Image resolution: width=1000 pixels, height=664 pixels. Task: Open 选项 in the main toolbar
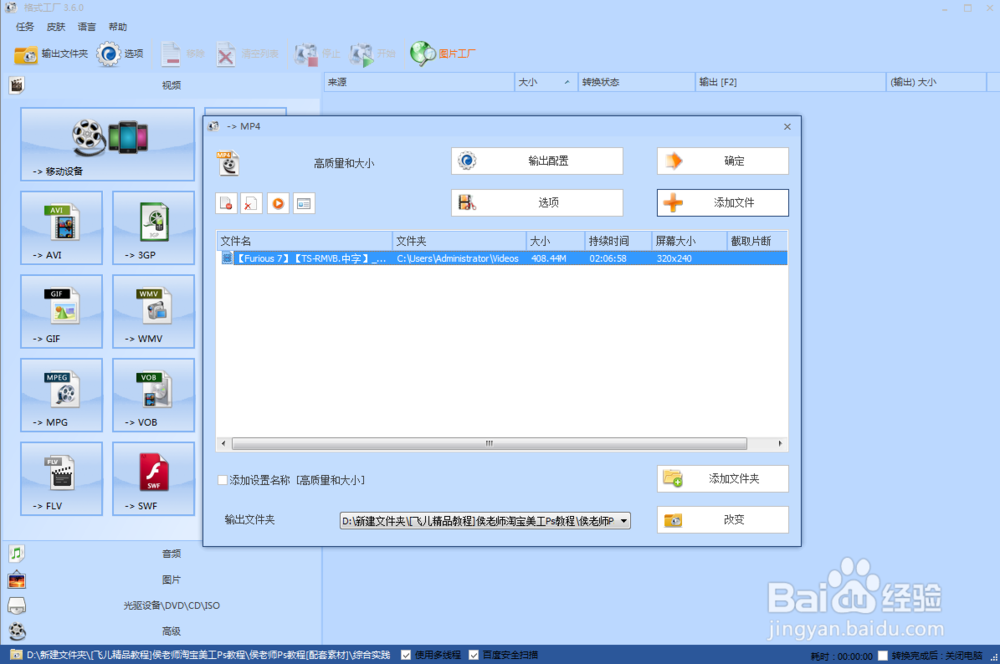pyautogui.click(x=121, y=54)
